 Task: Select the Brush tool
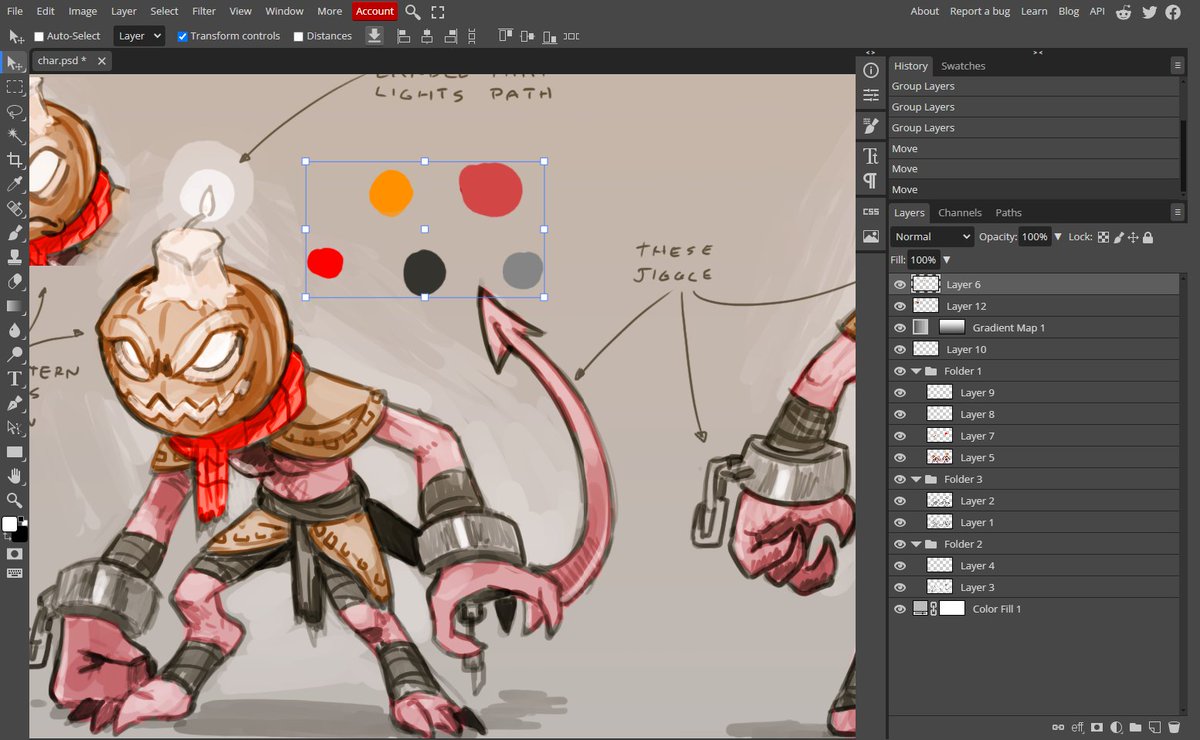(15, 233)
